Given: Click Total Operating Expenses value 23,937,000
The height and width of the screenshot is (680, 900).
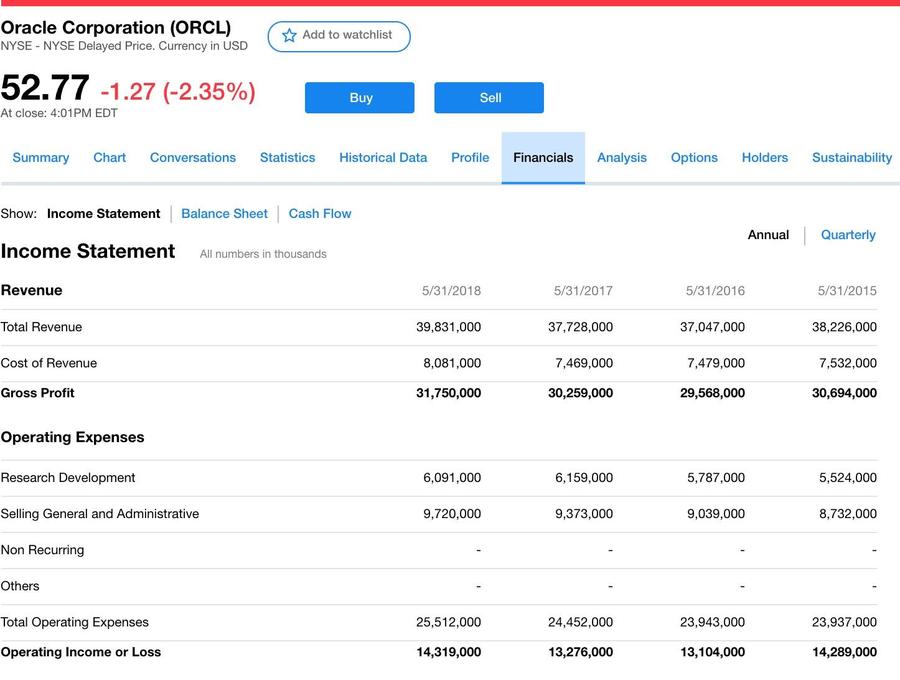Looking at the screenshot, I should (x=844, y=623).
